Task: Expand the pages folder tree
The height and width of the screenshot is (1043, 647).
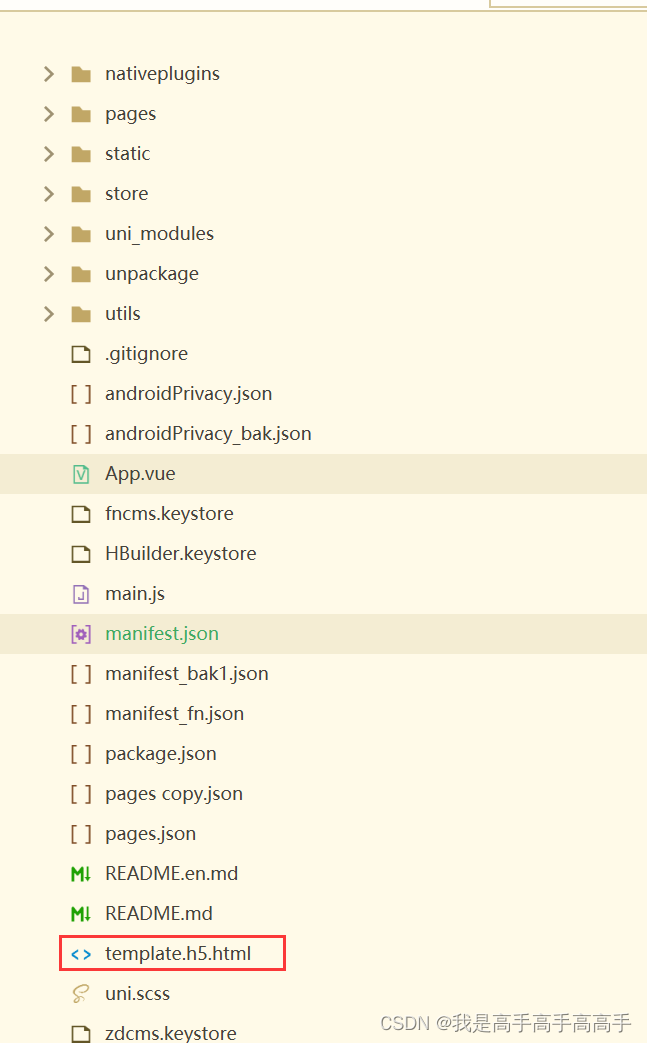Action: click(48, 113)
